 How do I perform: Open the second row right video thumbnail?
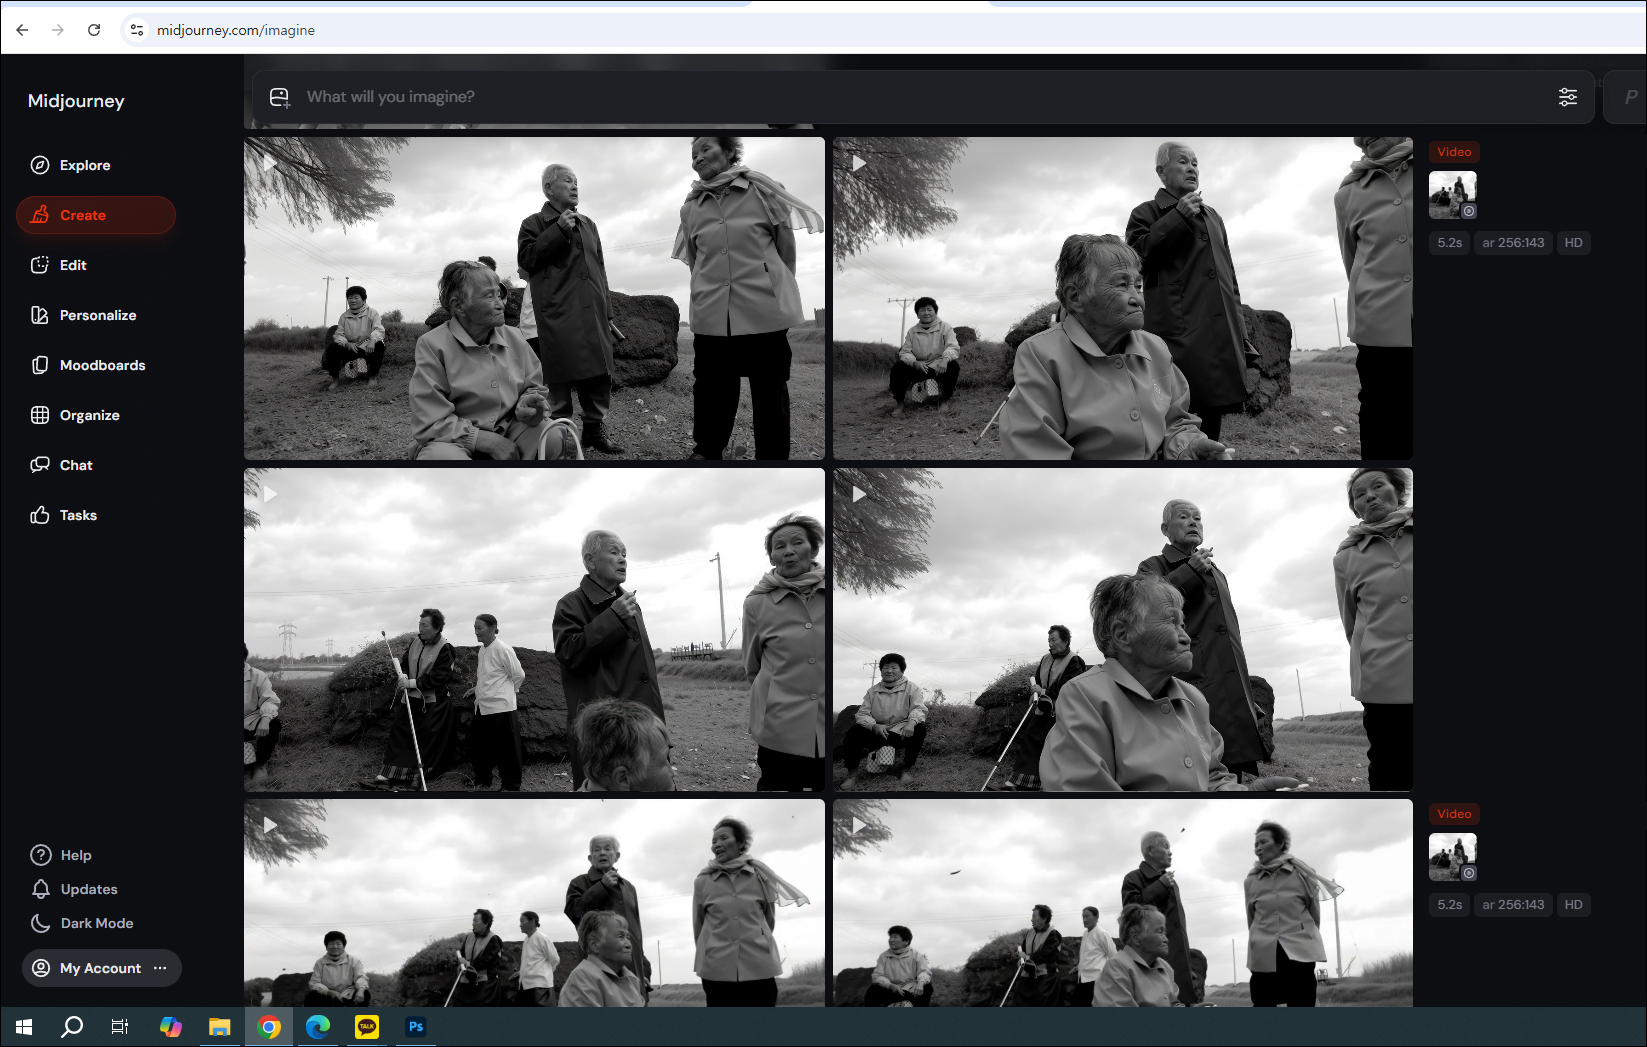(1123, 630)
